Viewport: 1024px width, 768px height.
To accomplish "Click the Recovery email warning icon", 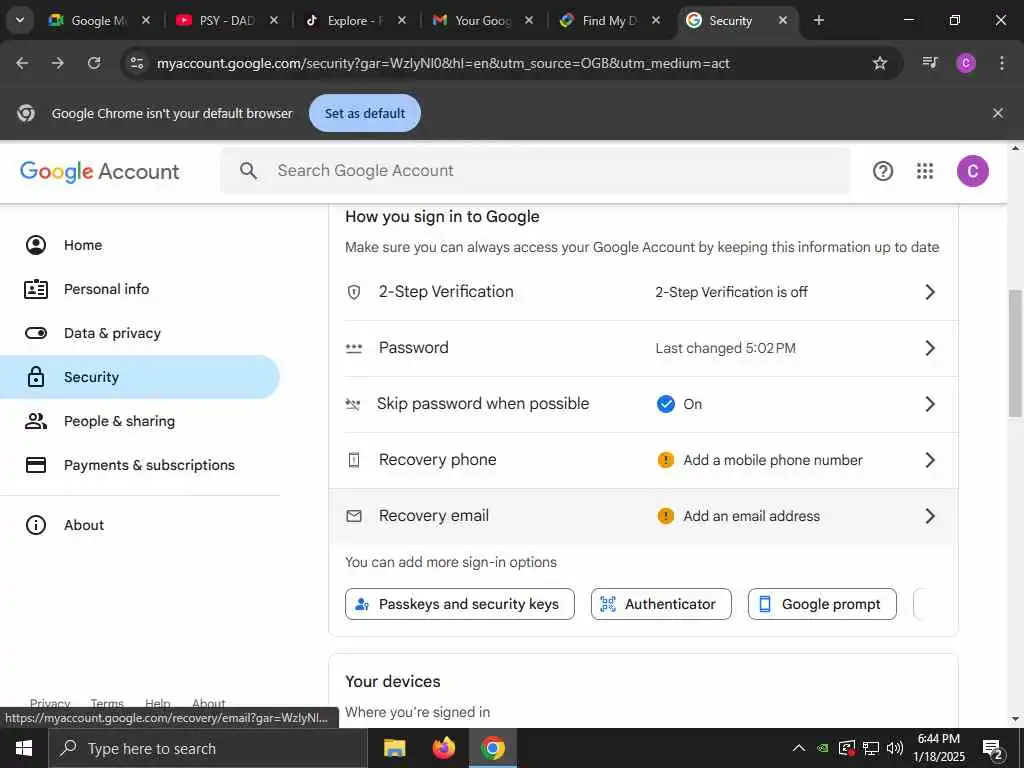I will click(665, 516).
